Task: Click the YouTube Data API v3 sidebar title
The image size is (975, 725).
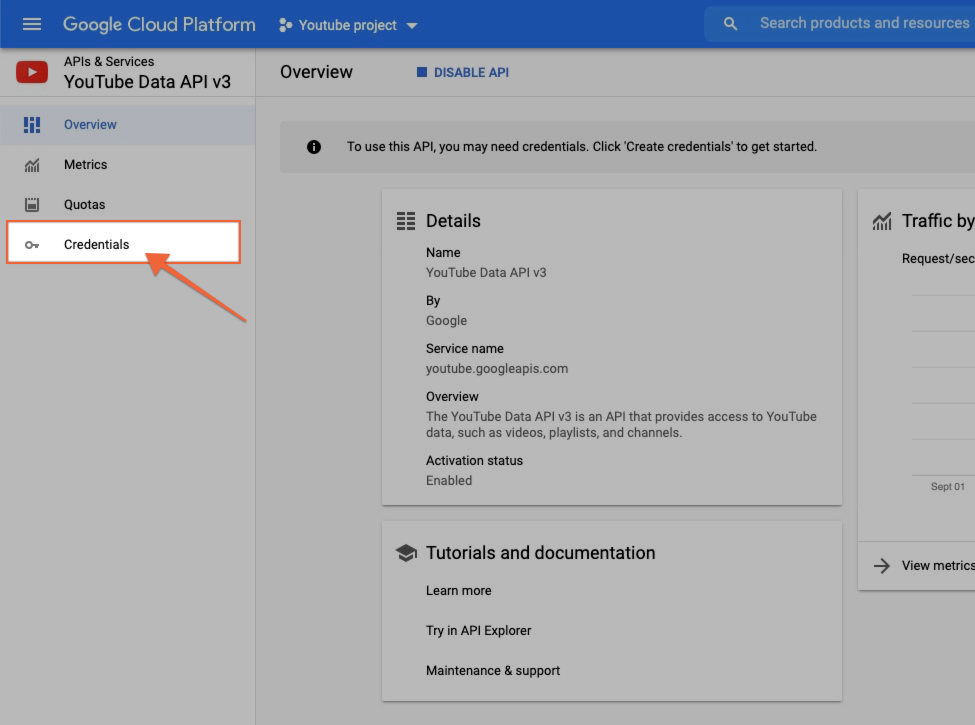Action: tap(147, 82)
